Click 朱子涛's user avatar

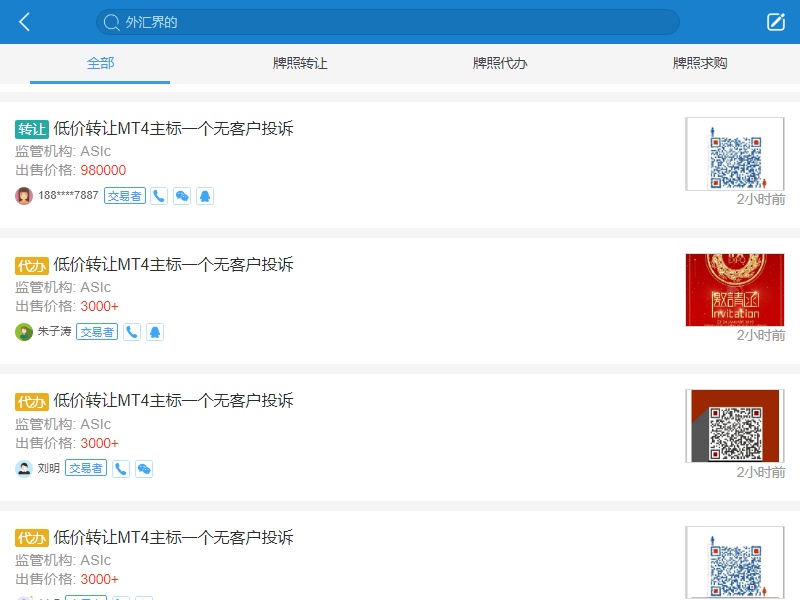click(x=24, y=332)
